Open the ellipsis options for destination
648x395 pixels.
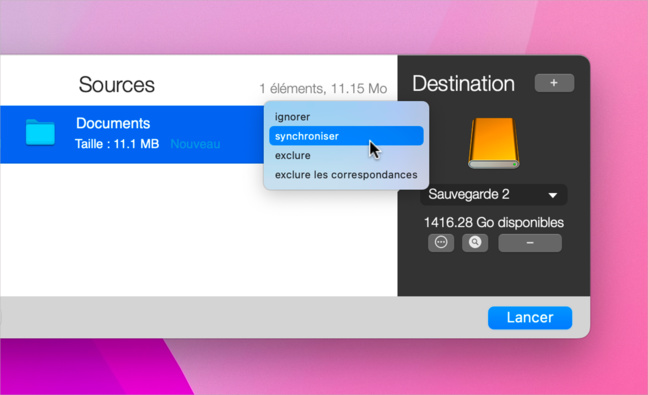441,243
